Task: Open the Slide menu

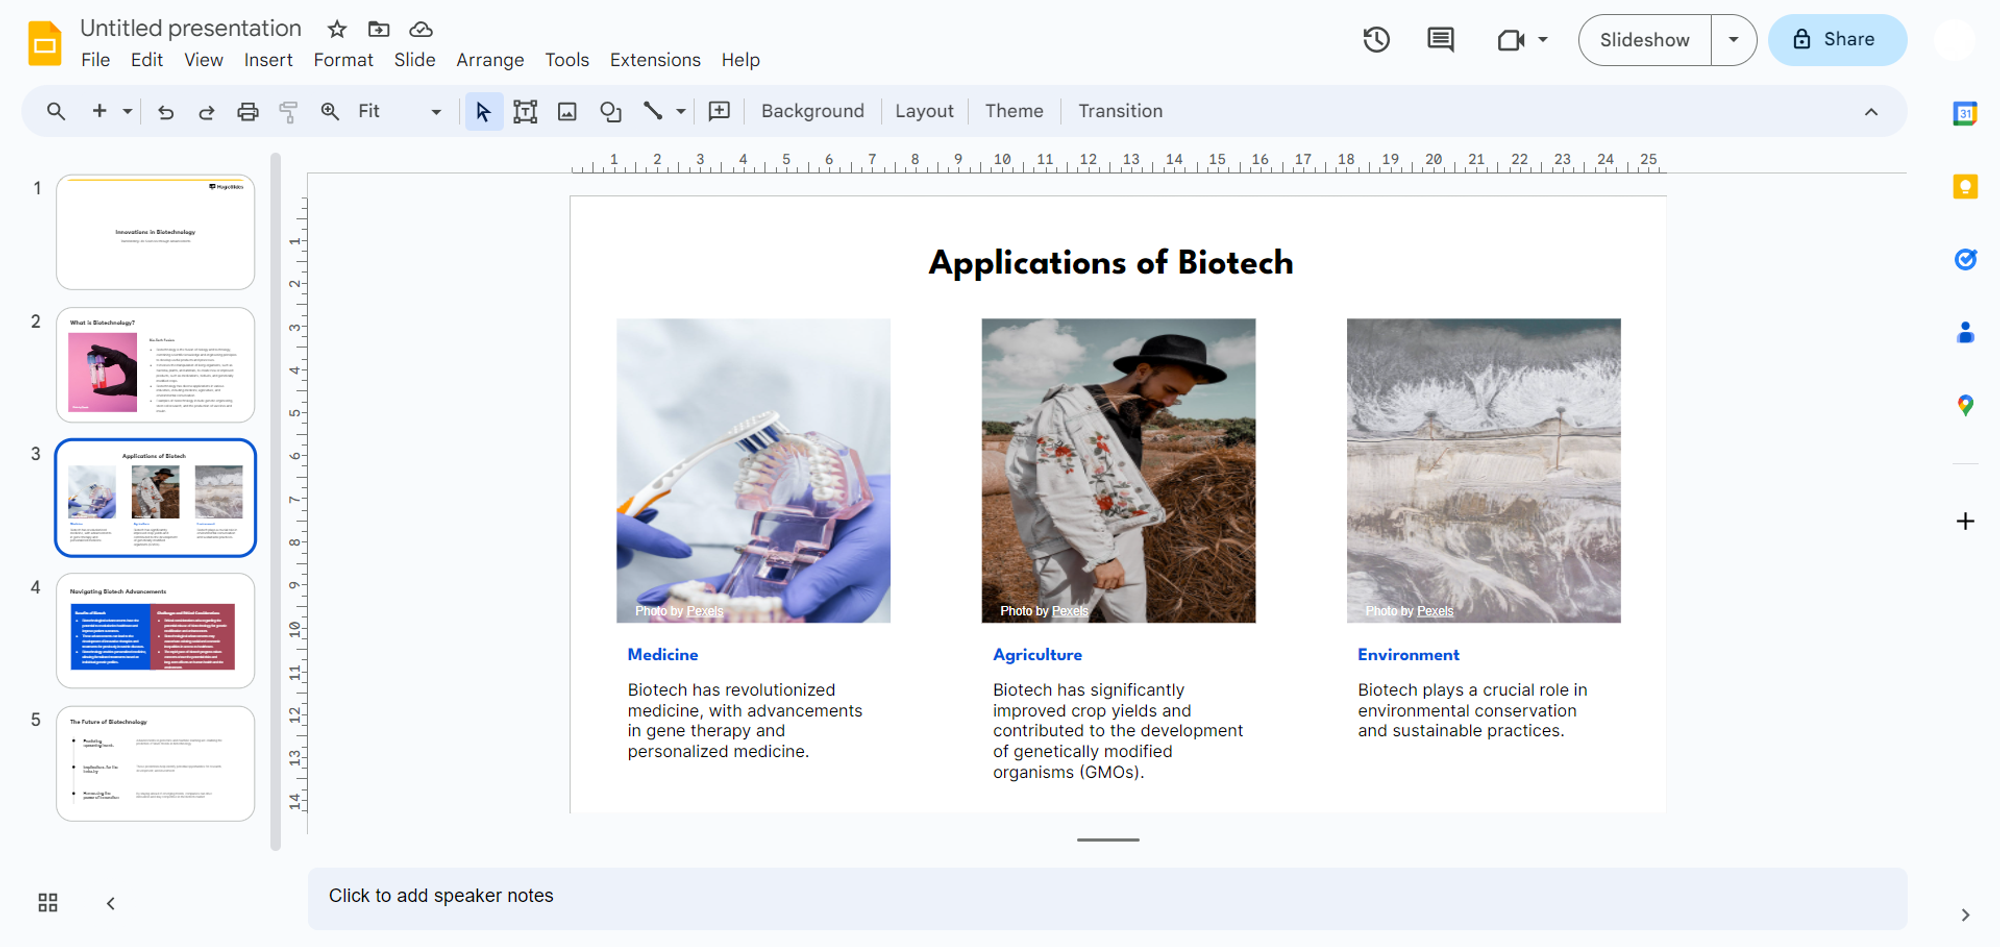Action: [415, 60]
